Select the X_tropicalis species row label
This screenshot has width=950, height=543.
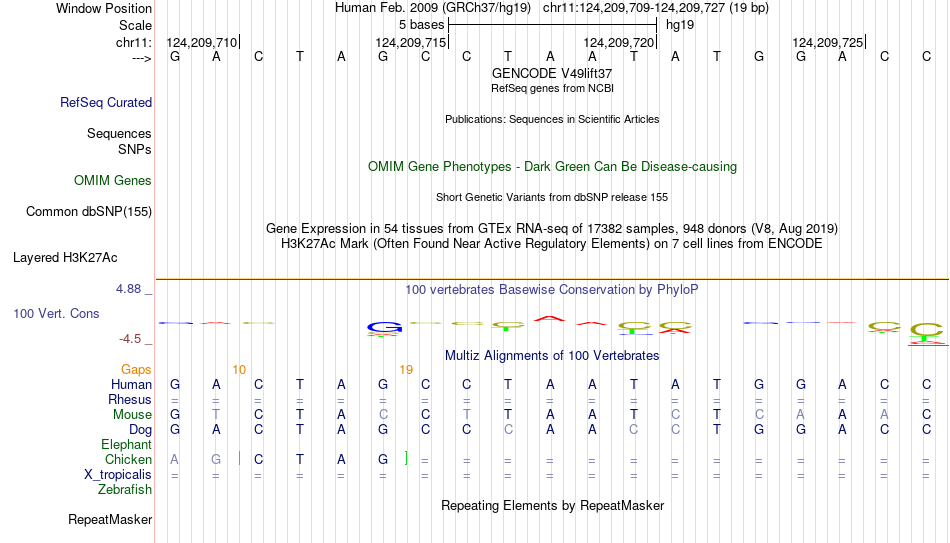coord(118,475)
